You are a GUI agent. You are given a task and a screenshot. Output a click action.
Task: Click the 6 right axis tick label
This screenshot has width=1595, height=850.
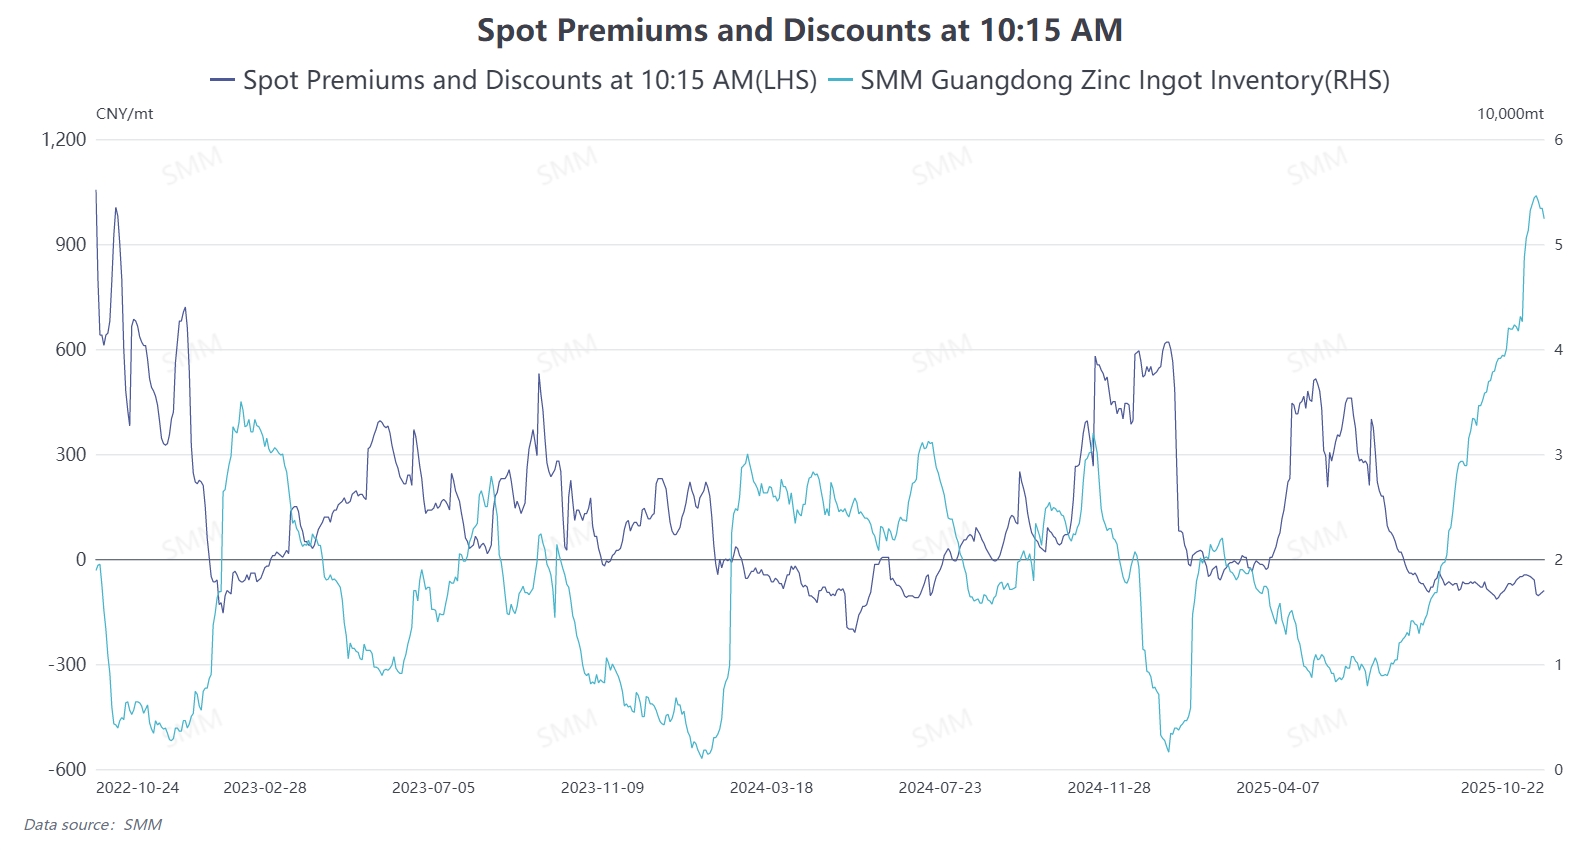pos(1558,140)
